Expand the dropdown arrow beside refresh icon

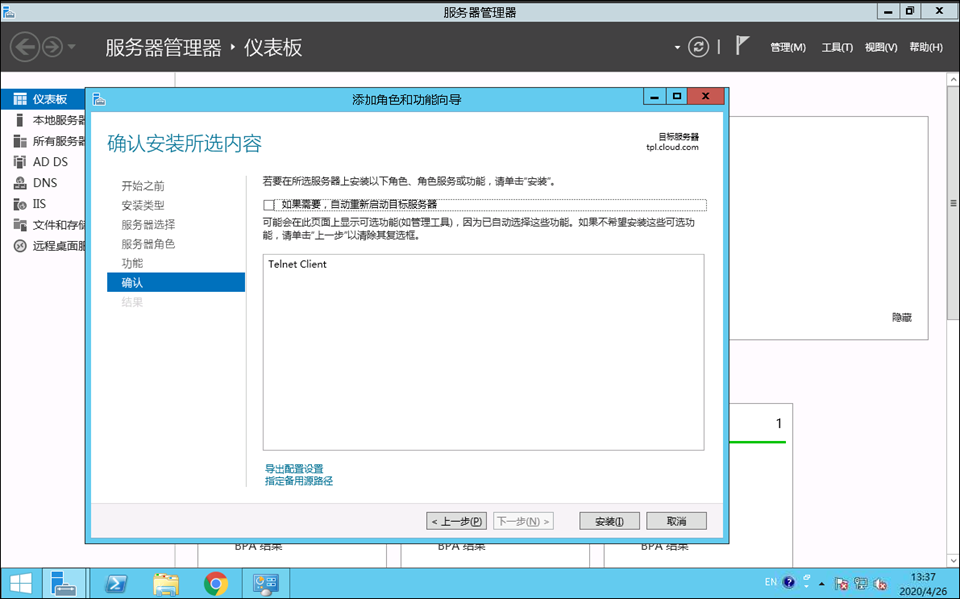pos(677,47)
